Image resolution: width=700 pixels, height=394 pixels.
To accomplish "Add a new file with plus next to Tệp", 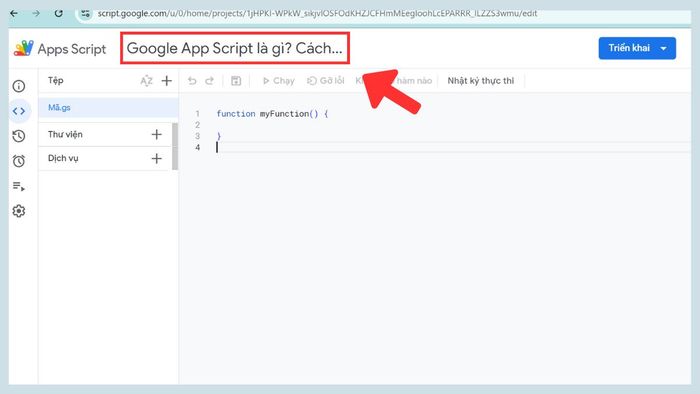I will pyautogui.click(x=167, y=81).
